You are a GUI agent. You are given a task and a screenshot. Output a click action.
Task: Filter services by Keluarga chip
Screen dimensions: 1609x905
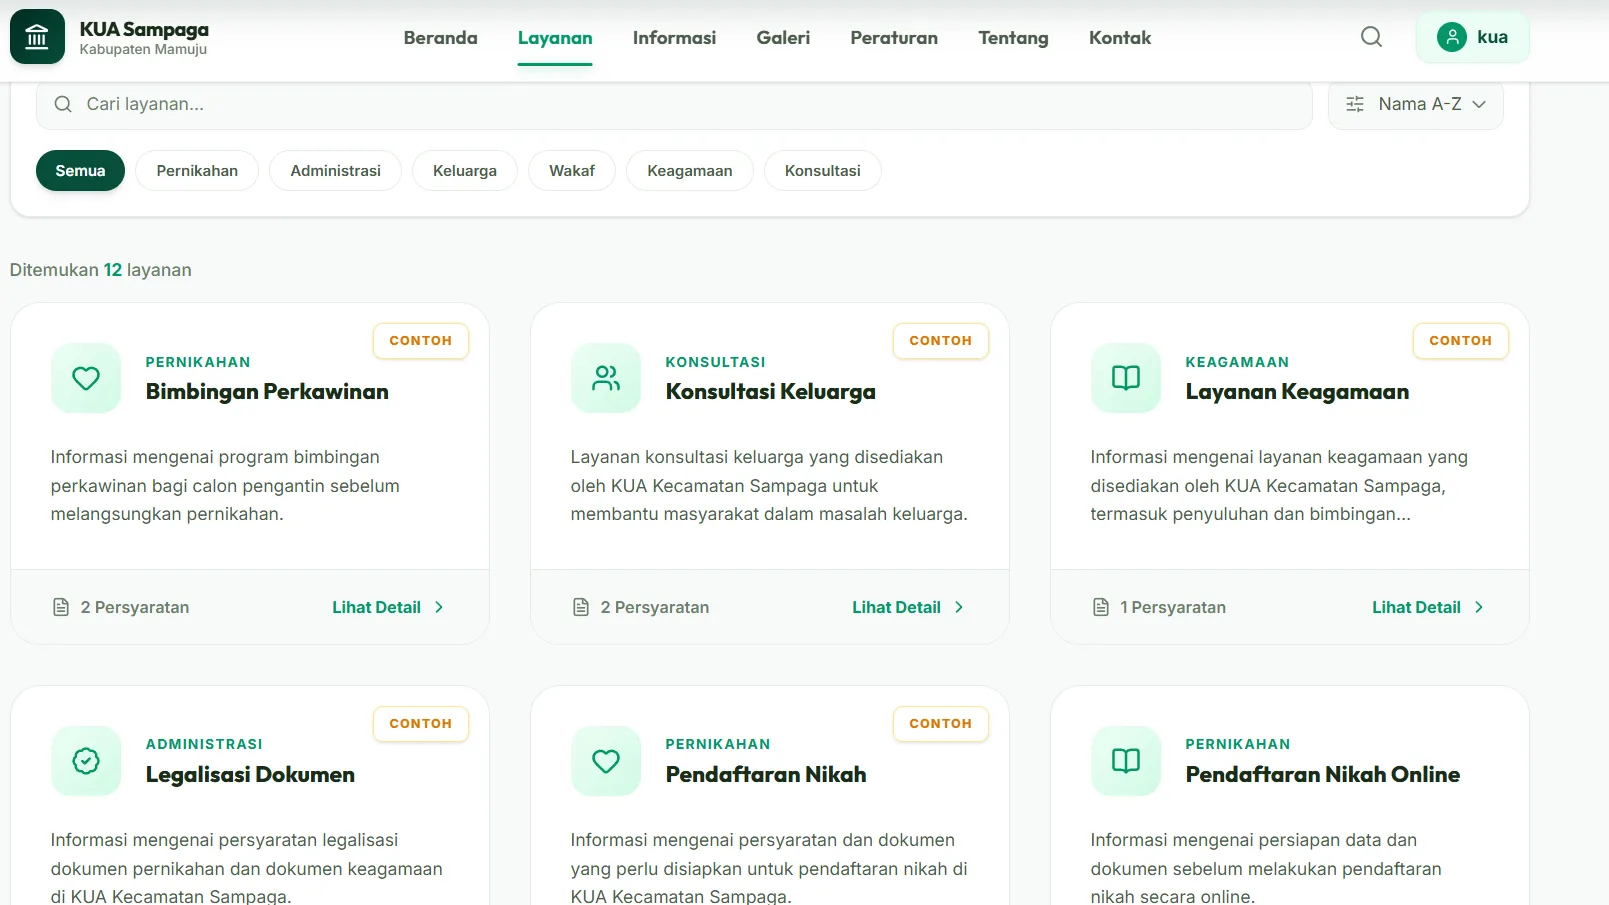[x=465, y=170]
